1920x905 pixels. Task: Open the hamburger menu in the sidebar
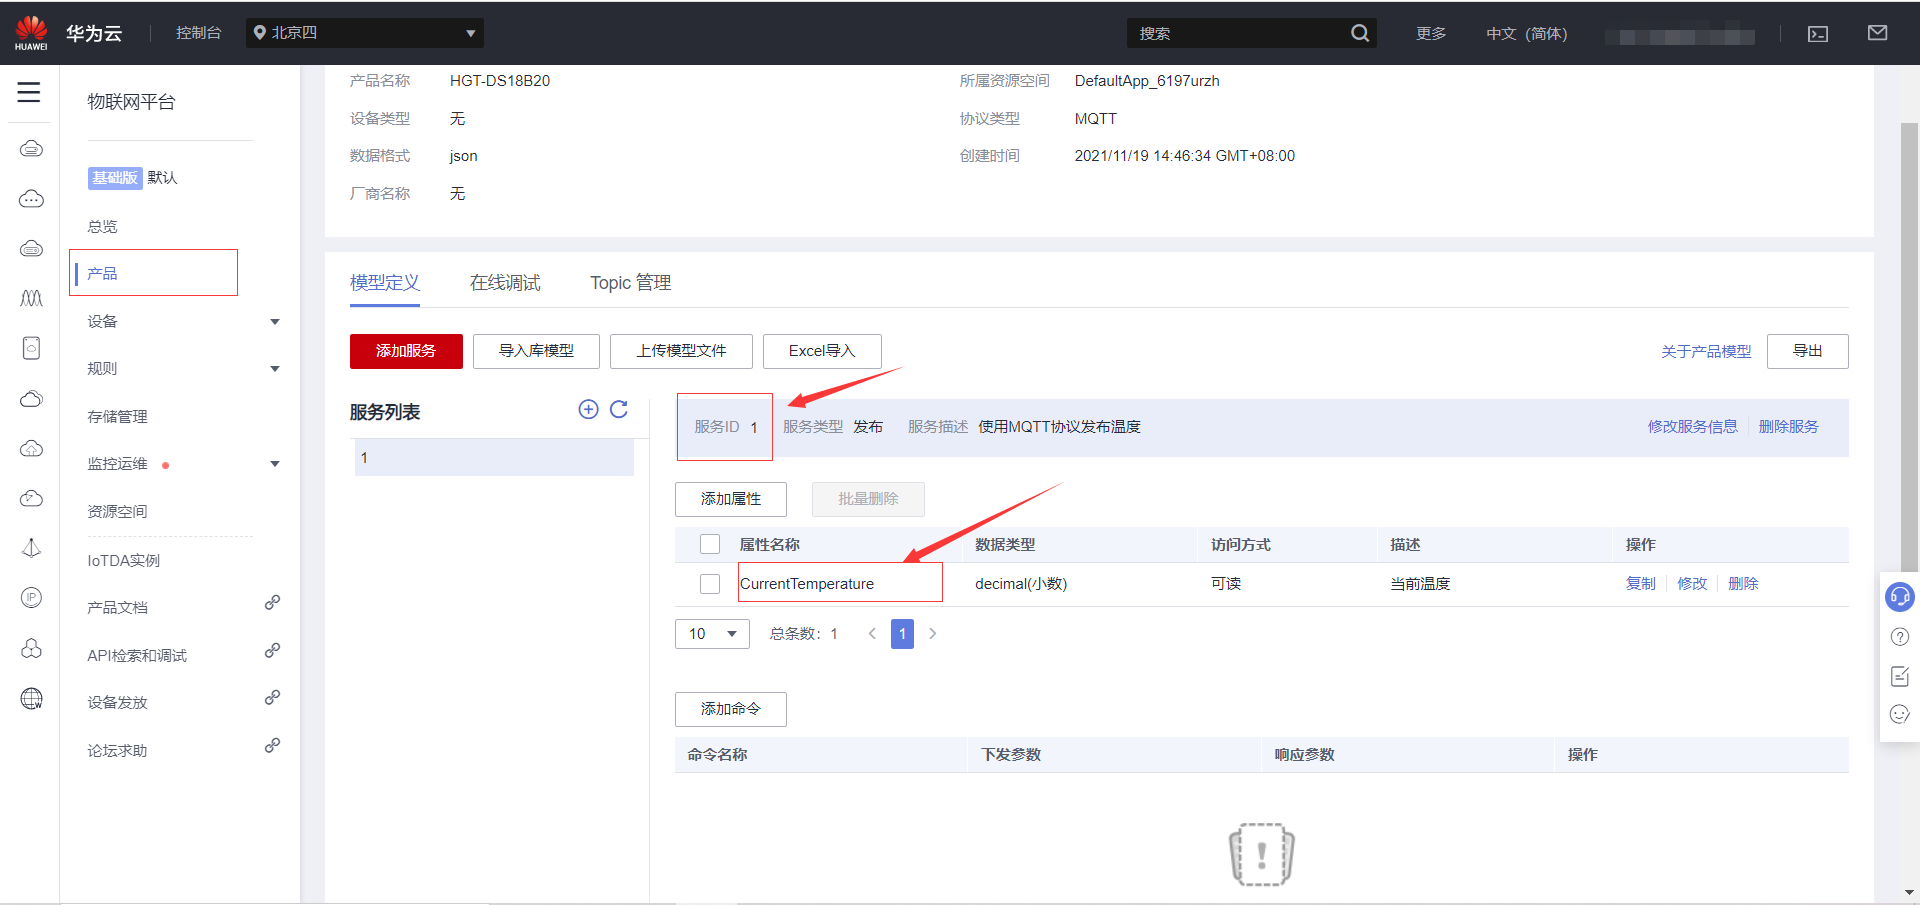(x=29, y=93)
